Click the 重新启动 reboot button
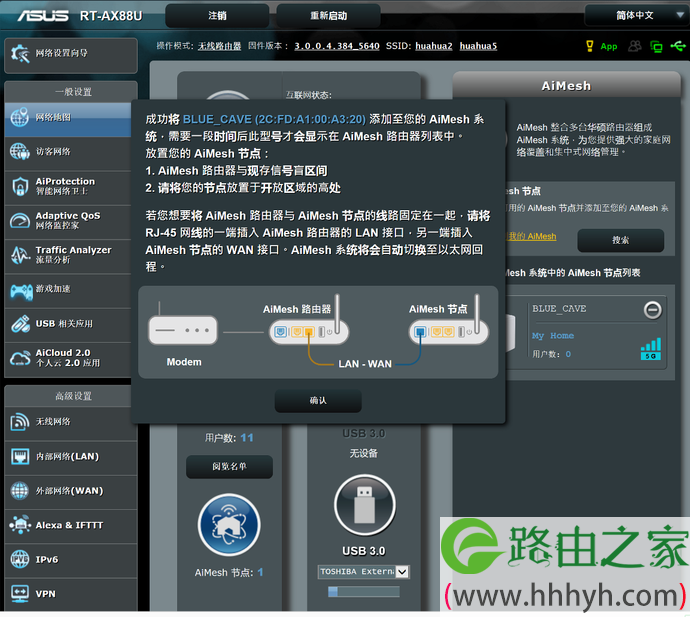This screenshot has width=690, height=617. (x=328, y=16)
